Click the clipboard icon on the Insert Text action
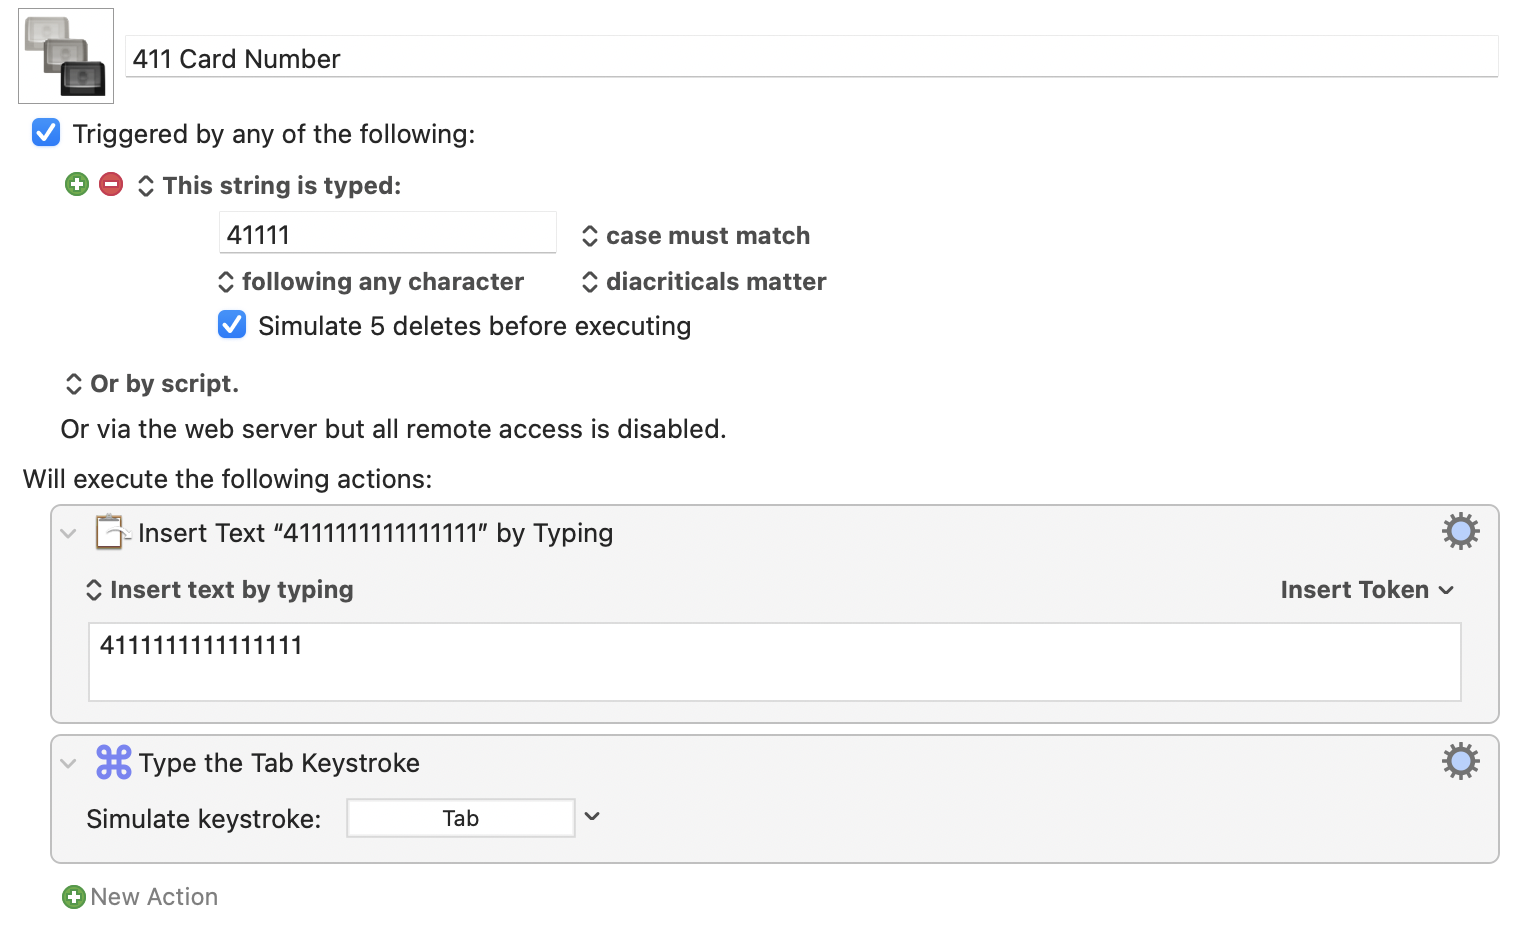The height and width of the screenshot is (928, 1524). [x=112, y=531]
